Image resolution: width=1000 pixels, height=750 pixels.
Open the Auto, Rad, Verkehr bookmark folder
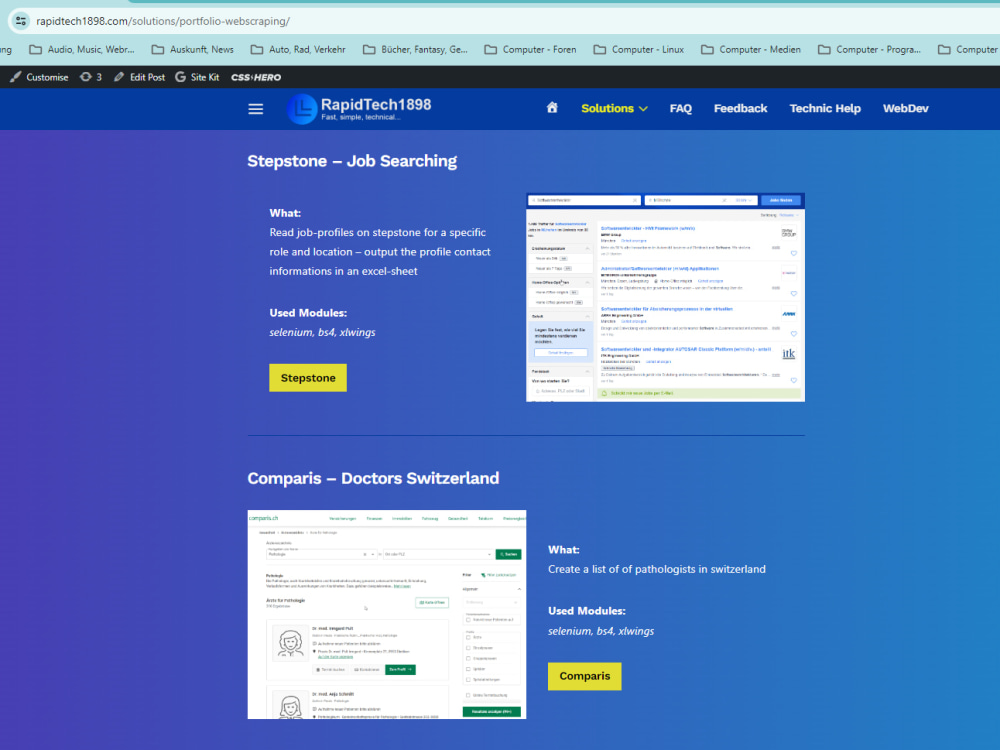coord(298,50)
